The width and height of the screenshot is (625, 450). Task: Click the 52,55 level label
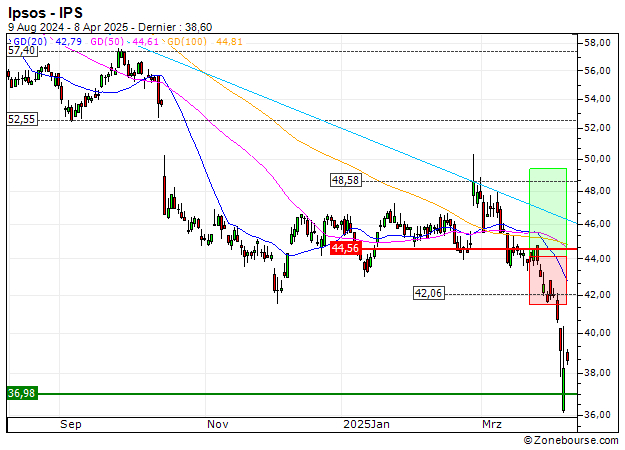(x=22, y=119)
